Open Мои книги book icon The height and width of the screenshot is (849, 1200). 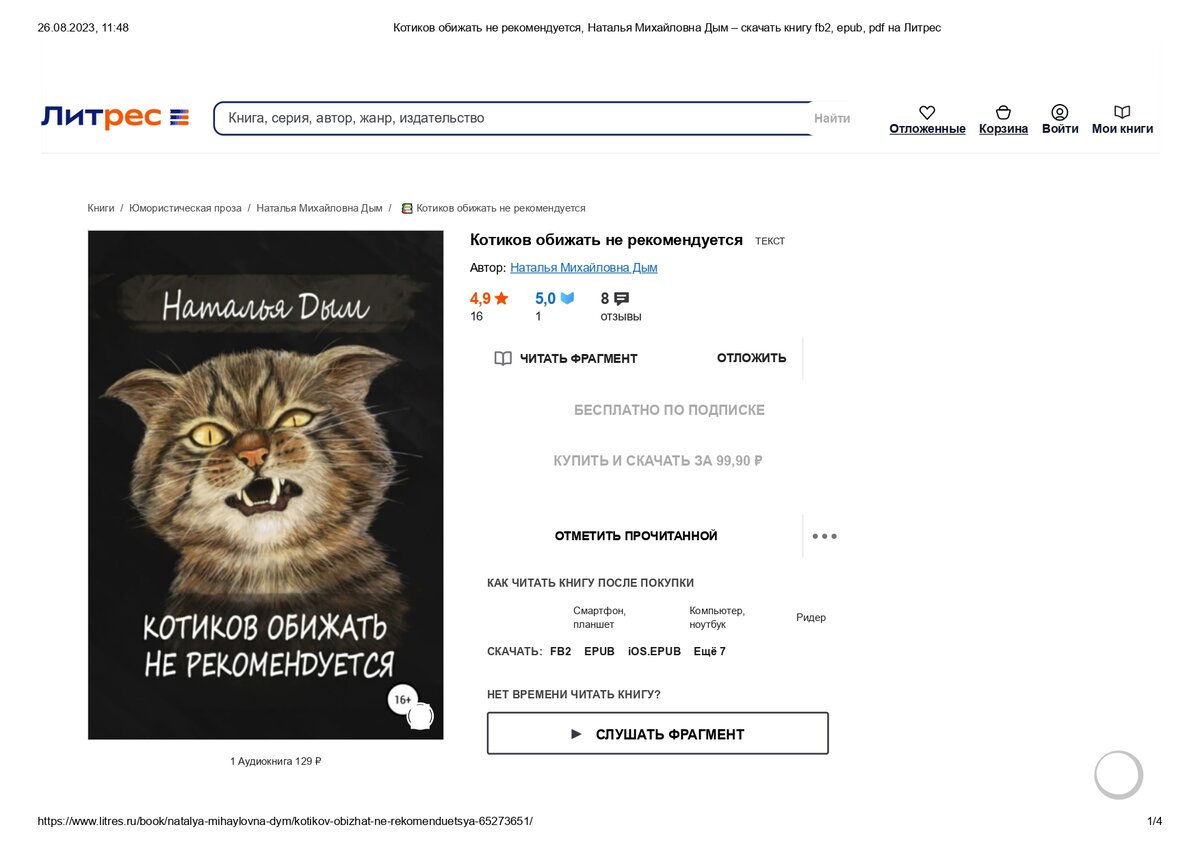coord(1122,113)
